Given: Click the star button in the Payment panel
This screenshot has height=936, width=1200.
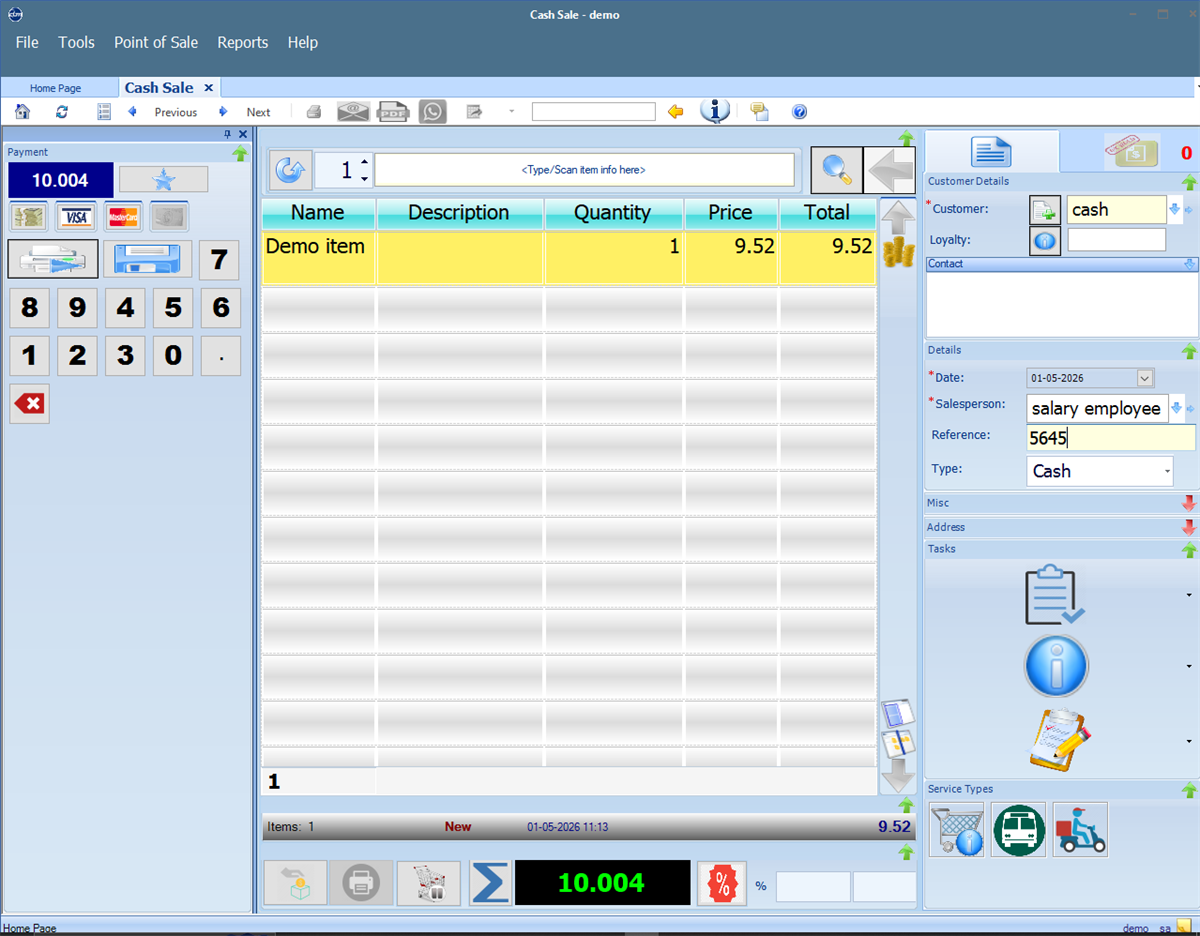Looking at the screenshot, I should coord(164,179).
